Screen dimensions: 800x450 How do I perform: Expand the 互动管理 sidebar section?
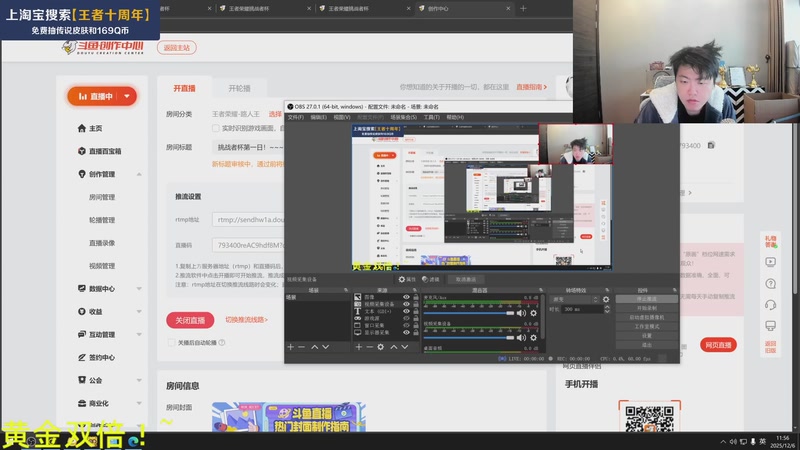(139, 335)
